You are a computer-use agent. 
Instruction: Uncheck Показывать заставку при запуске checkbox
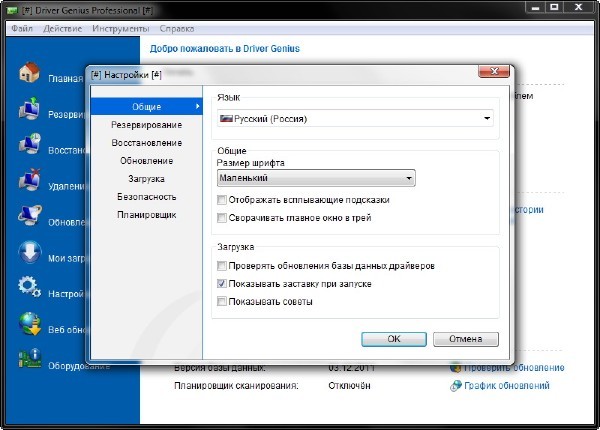click(x=222, y=283)
